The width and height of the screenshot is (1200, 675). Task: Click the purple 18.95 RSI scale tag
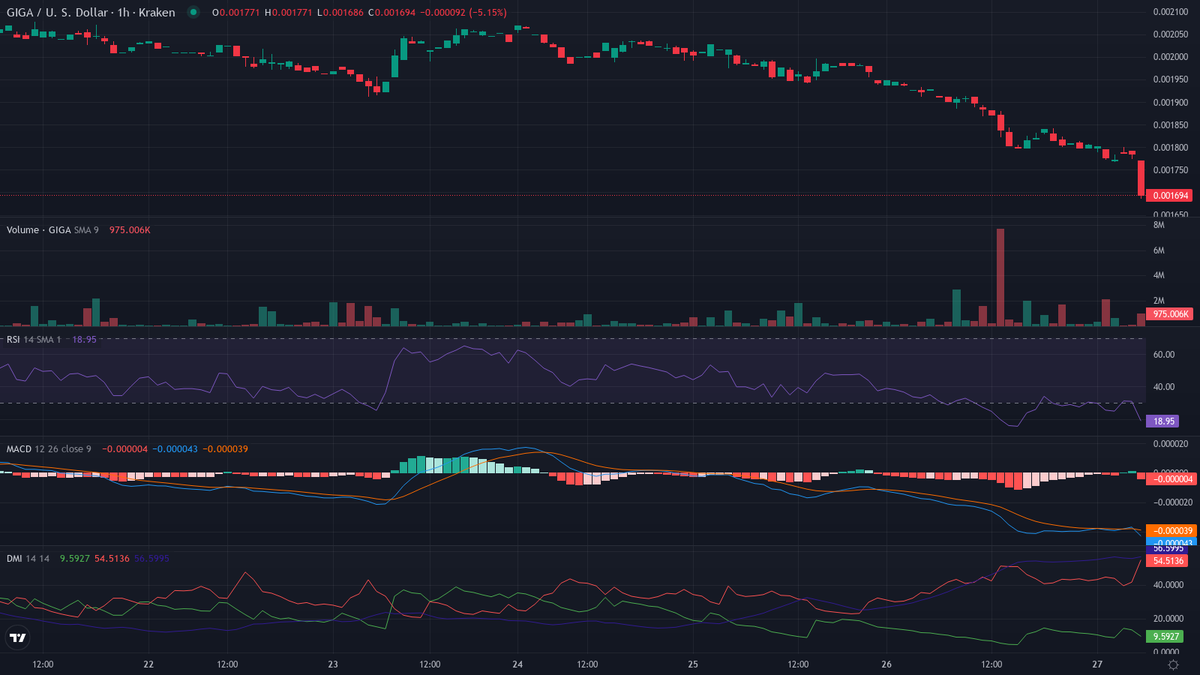coord(1164,422)
